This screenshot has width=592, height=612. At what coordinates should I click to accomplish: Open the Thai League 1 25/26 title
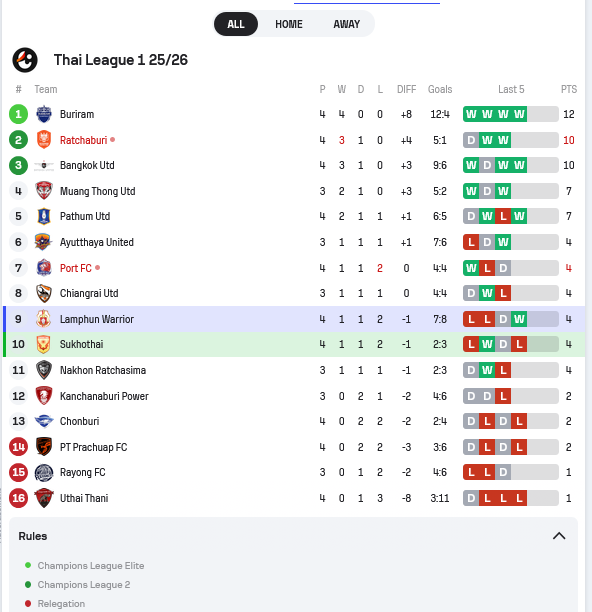click(121, 60)
